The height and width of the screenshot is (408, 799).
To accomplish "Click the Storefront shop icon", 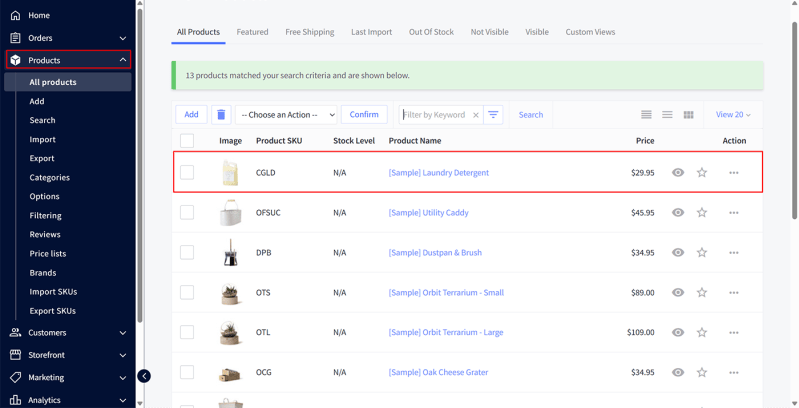I will pyautogui.click(x=16, y=355).
